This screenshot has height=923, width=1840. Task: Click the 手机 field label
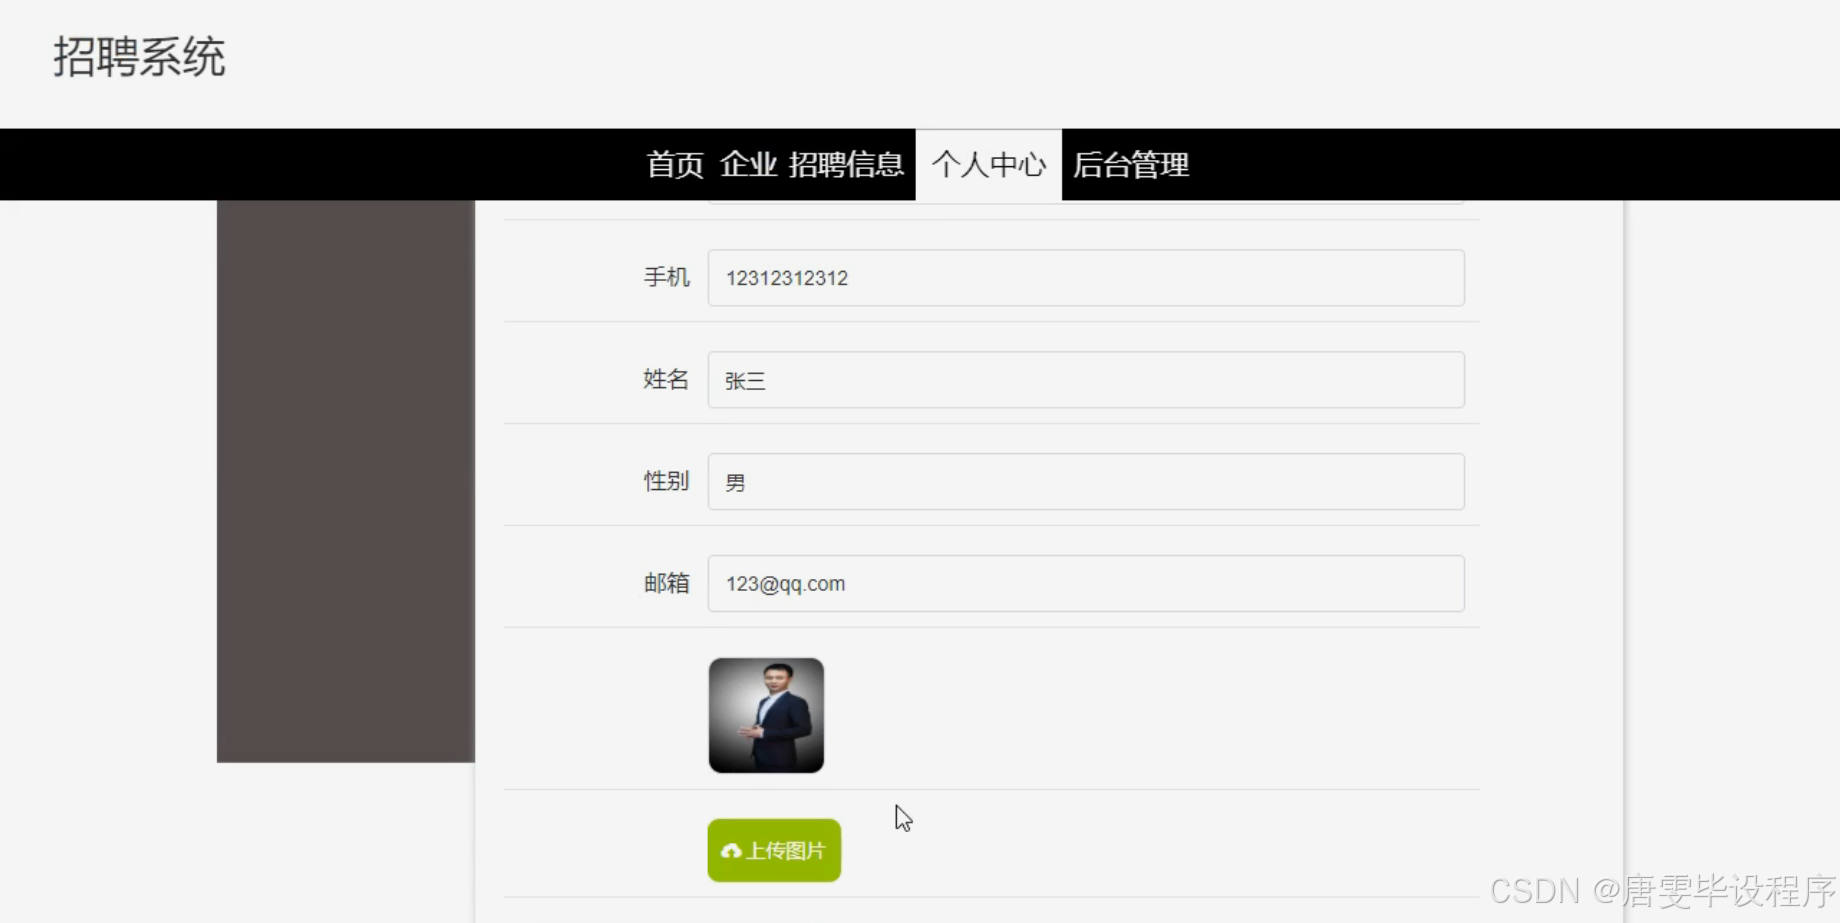tap(666, 277)
